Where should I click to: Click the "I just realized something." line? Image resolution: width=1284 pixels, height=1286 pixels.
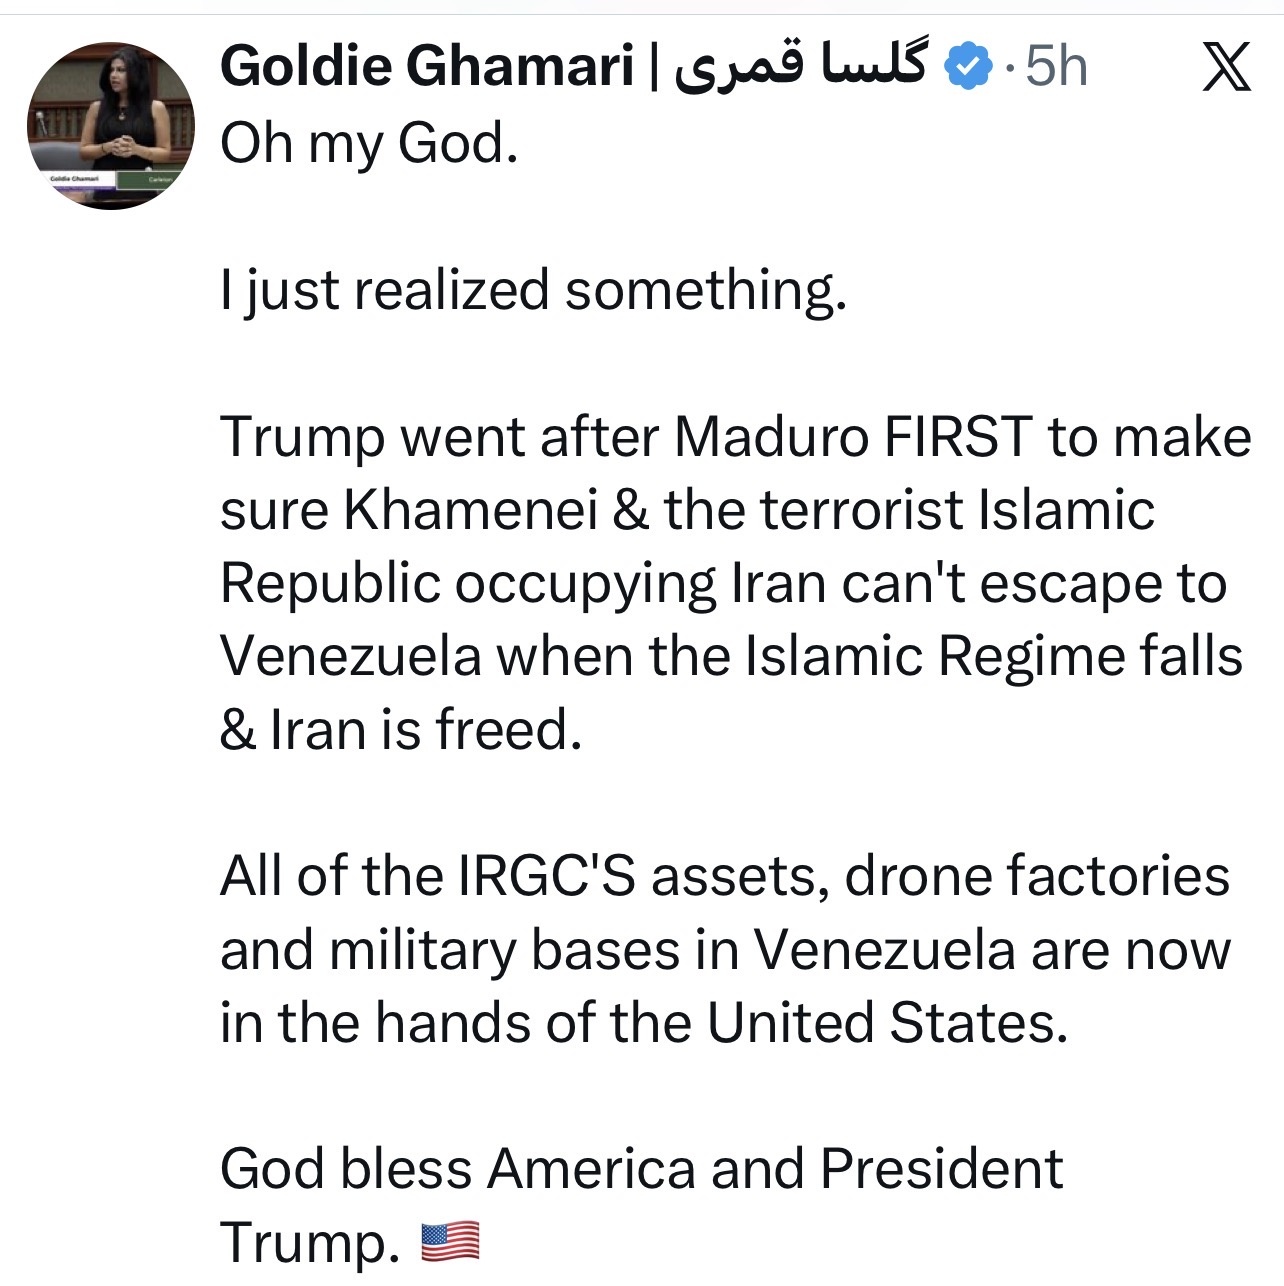tap(533, 290)
